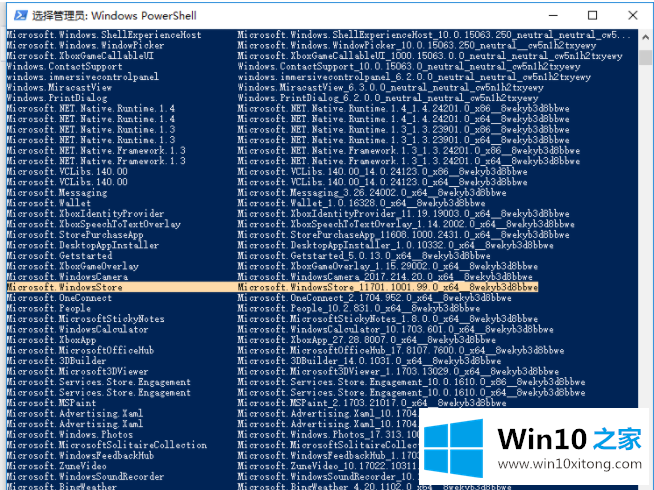
Task: Maximize the Windows PowerShell window
Action: coord(592,15)
